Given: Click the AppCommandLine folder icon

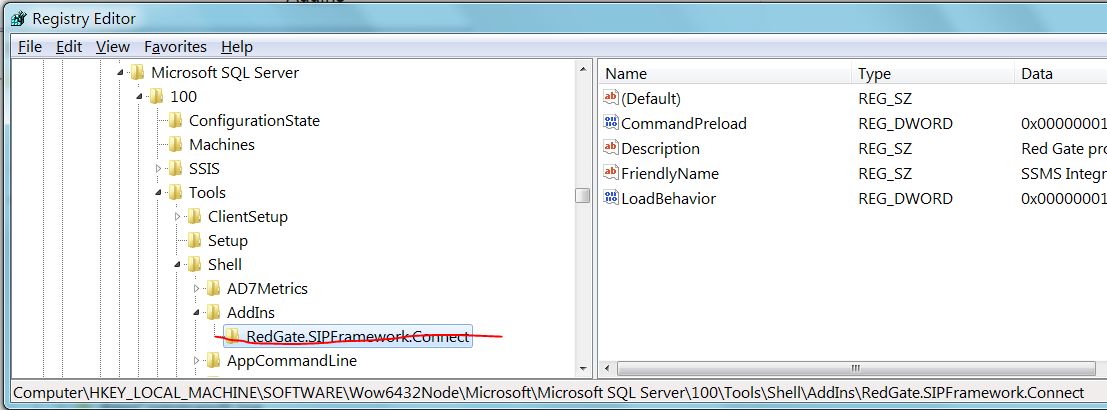Looking at the screenshot, I should click(x=213, y=361).
